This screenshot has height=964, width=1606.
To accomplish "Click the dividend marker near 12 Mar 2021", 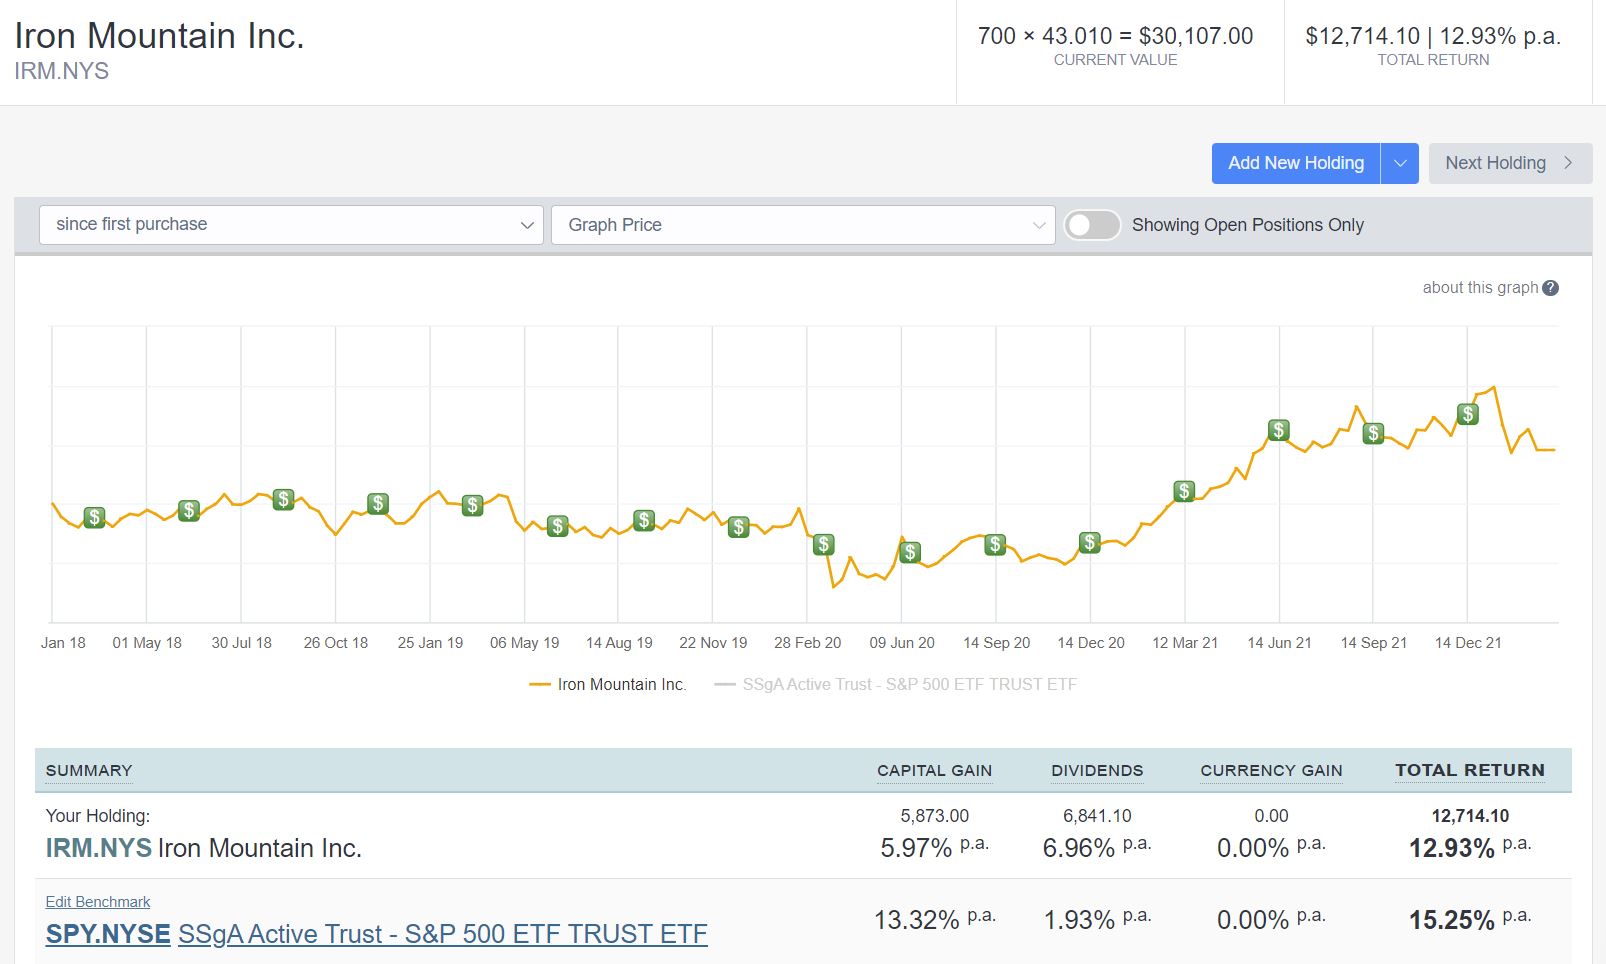I will point(1184,491).
